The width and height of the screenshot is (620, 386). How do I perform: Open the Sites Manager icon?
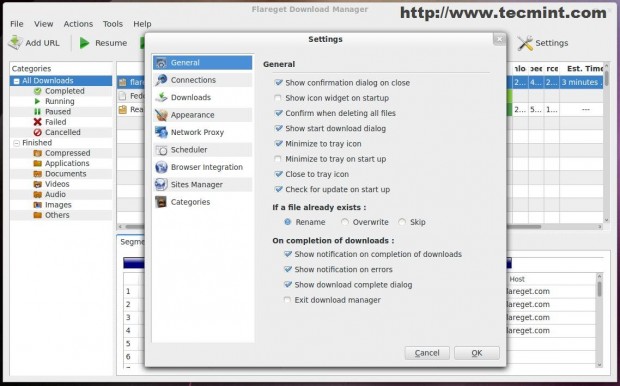pos(161,185)
